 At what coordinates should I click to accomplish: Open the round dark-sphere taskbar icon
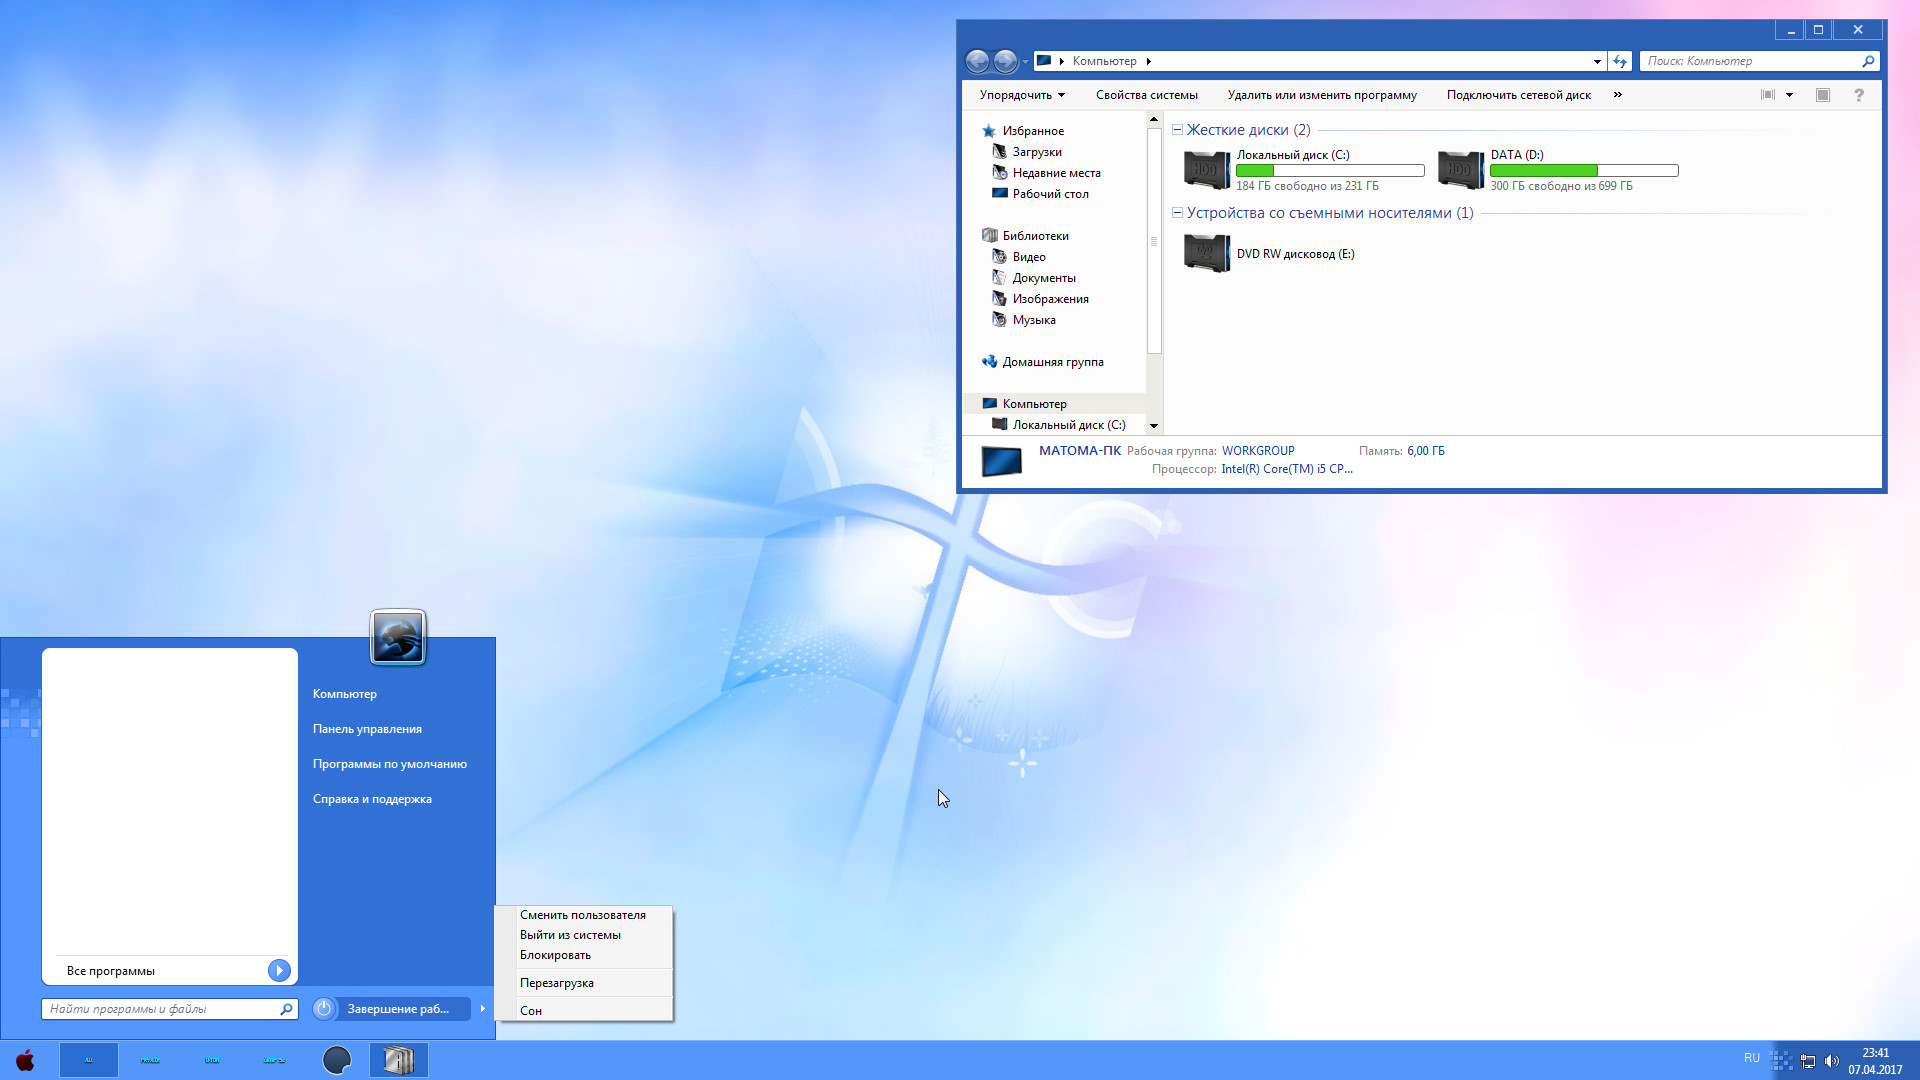tap(337, 1060)
